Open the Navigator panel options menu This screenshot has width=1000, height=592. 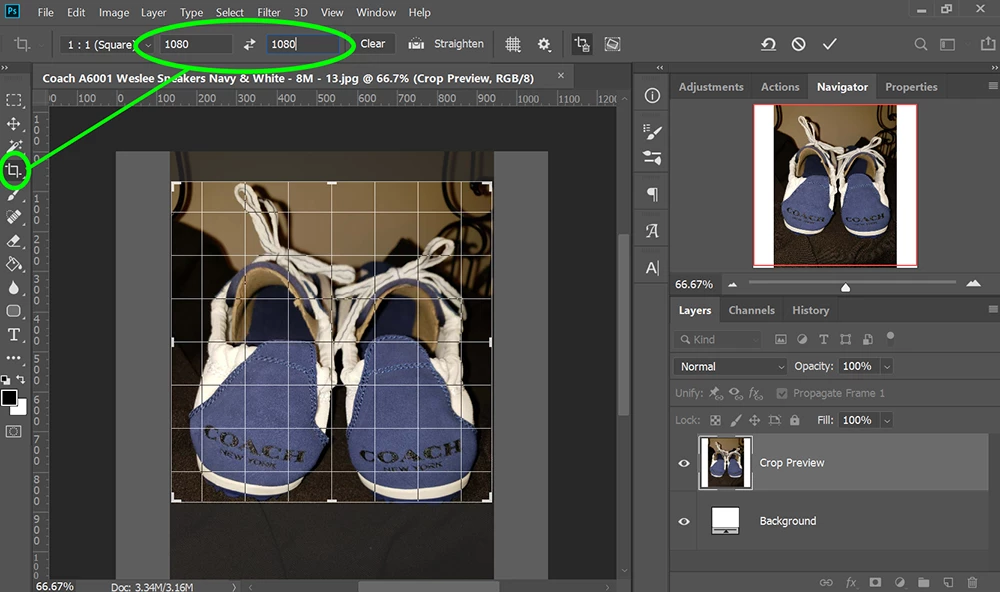992,86
